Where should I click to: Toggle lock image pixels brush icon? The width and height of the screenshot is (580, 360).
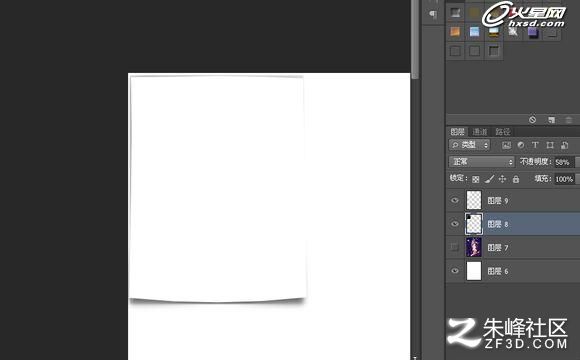coord(489,179)
